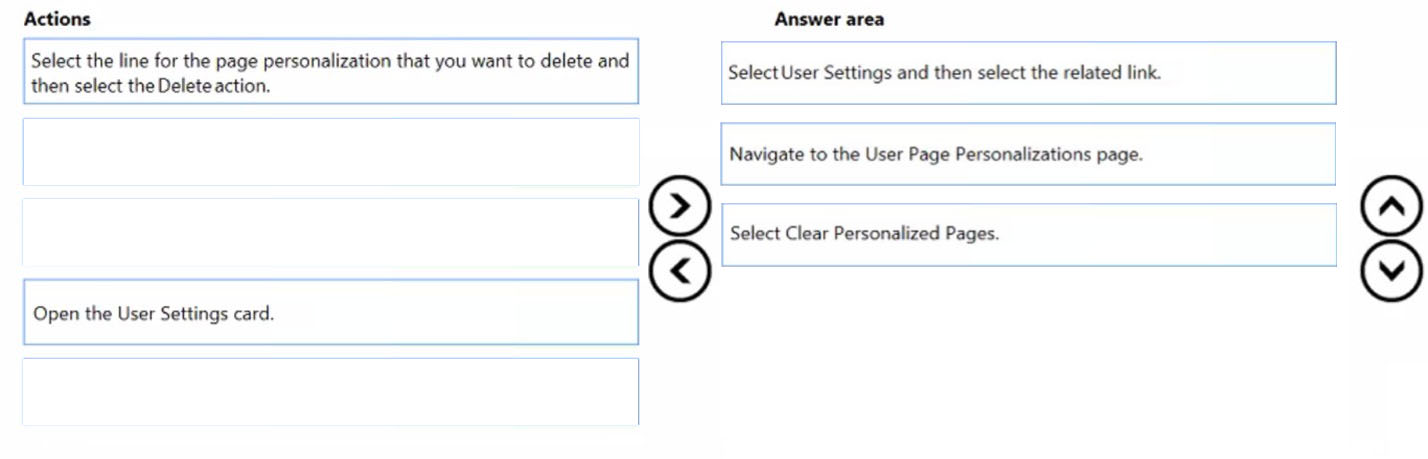Click the move right arrow button
The height and width of the screenshot is (459, 1428).
click(x=680, y=207)
